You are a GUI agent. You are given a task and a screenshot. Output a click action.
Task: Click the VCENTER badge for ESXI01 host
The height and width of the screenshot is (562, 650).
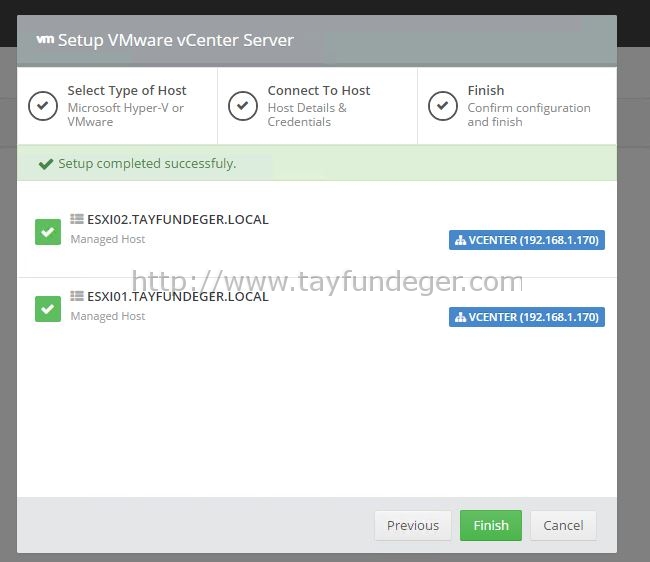point(526,317)
